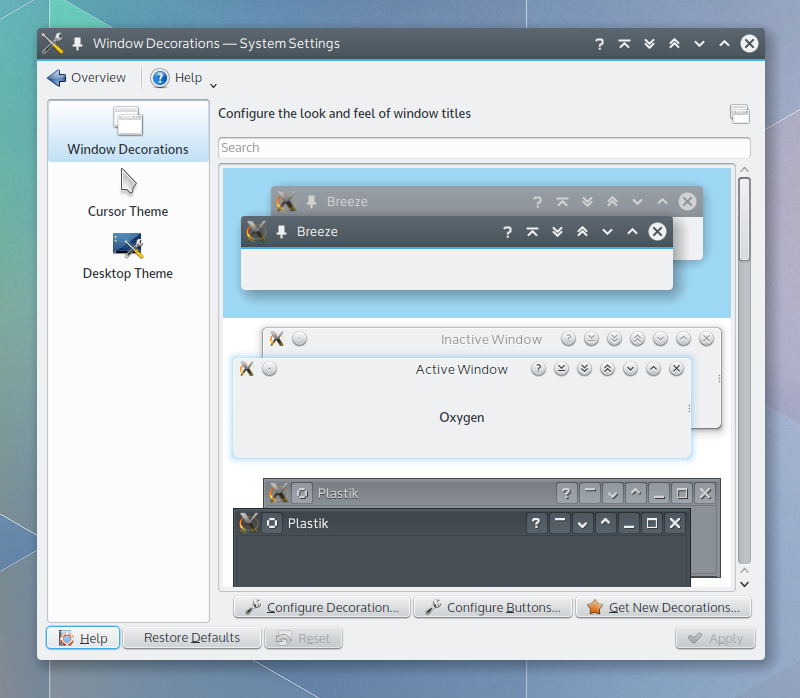
Task: Click the X button on the inactive Plastik preview
Action: pyautogui.click(x=705, y=493)
